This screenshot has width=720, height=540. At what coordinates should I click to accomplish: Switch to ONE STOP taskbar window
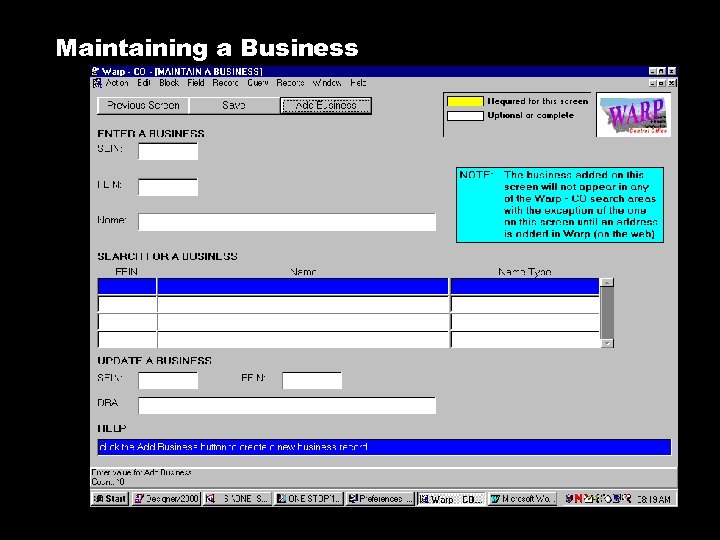309,499
